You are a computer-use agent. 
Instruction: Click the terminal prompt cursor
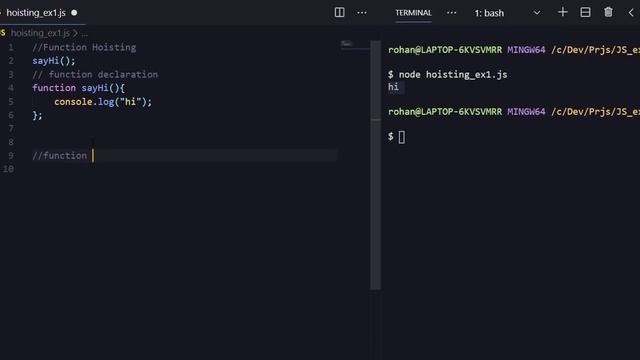tap(402, 137)
